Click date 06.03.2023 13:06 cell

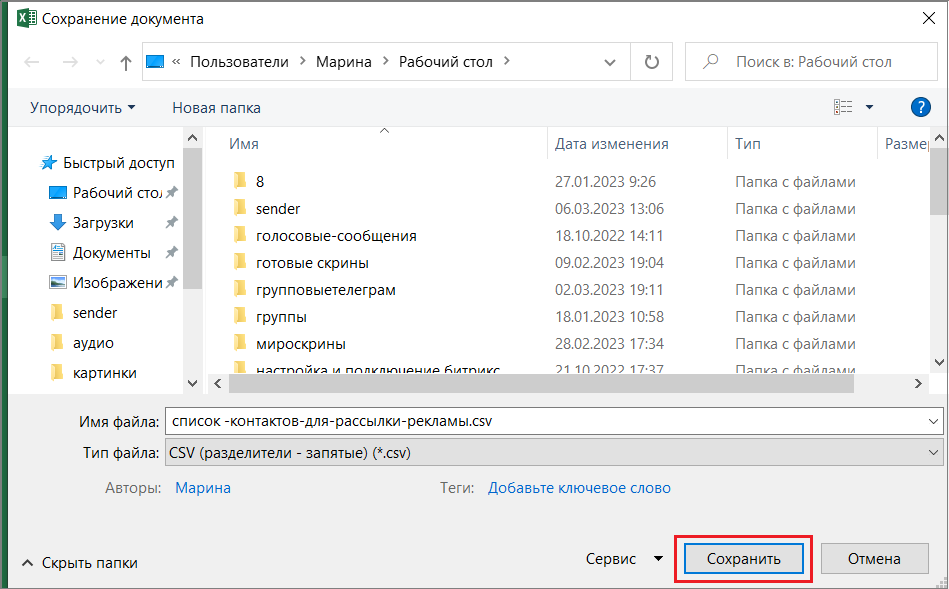click(x=609, y=209)
